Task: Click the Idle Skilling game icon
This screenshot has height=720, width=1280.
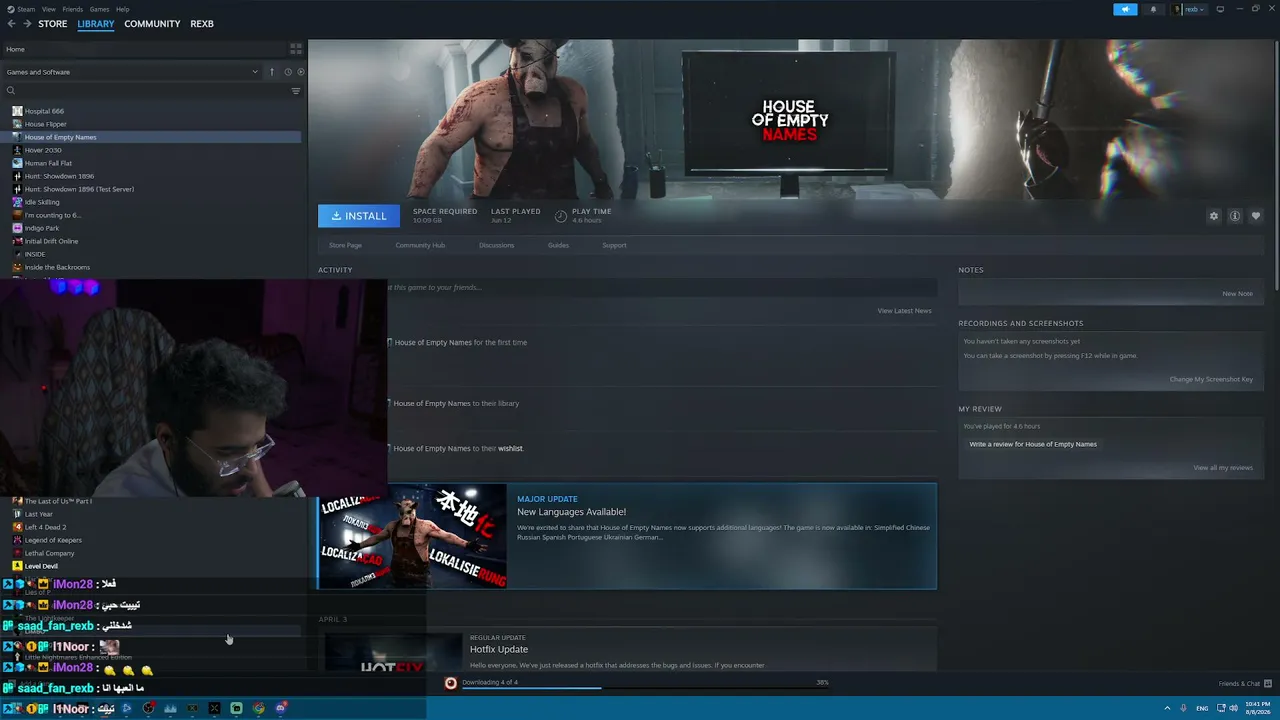Action: (x=17, y=202)
